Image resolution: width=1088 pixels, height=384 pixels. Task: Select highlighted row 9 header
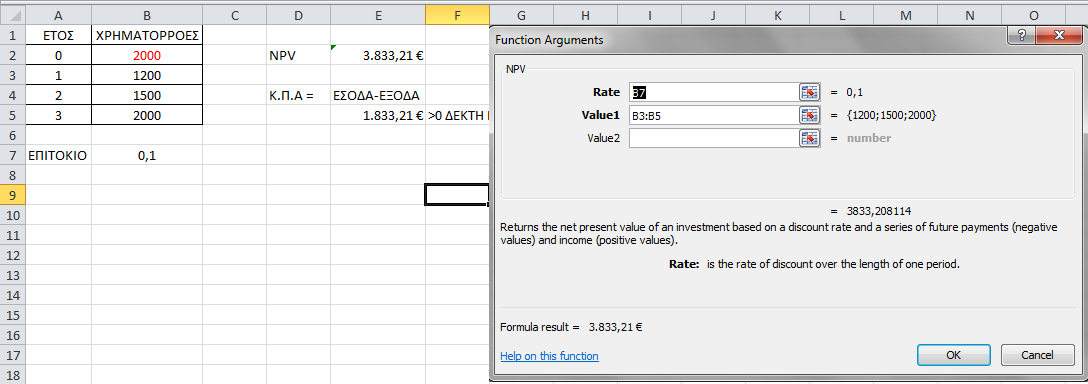pyautogui.click(x=12, y=194)
